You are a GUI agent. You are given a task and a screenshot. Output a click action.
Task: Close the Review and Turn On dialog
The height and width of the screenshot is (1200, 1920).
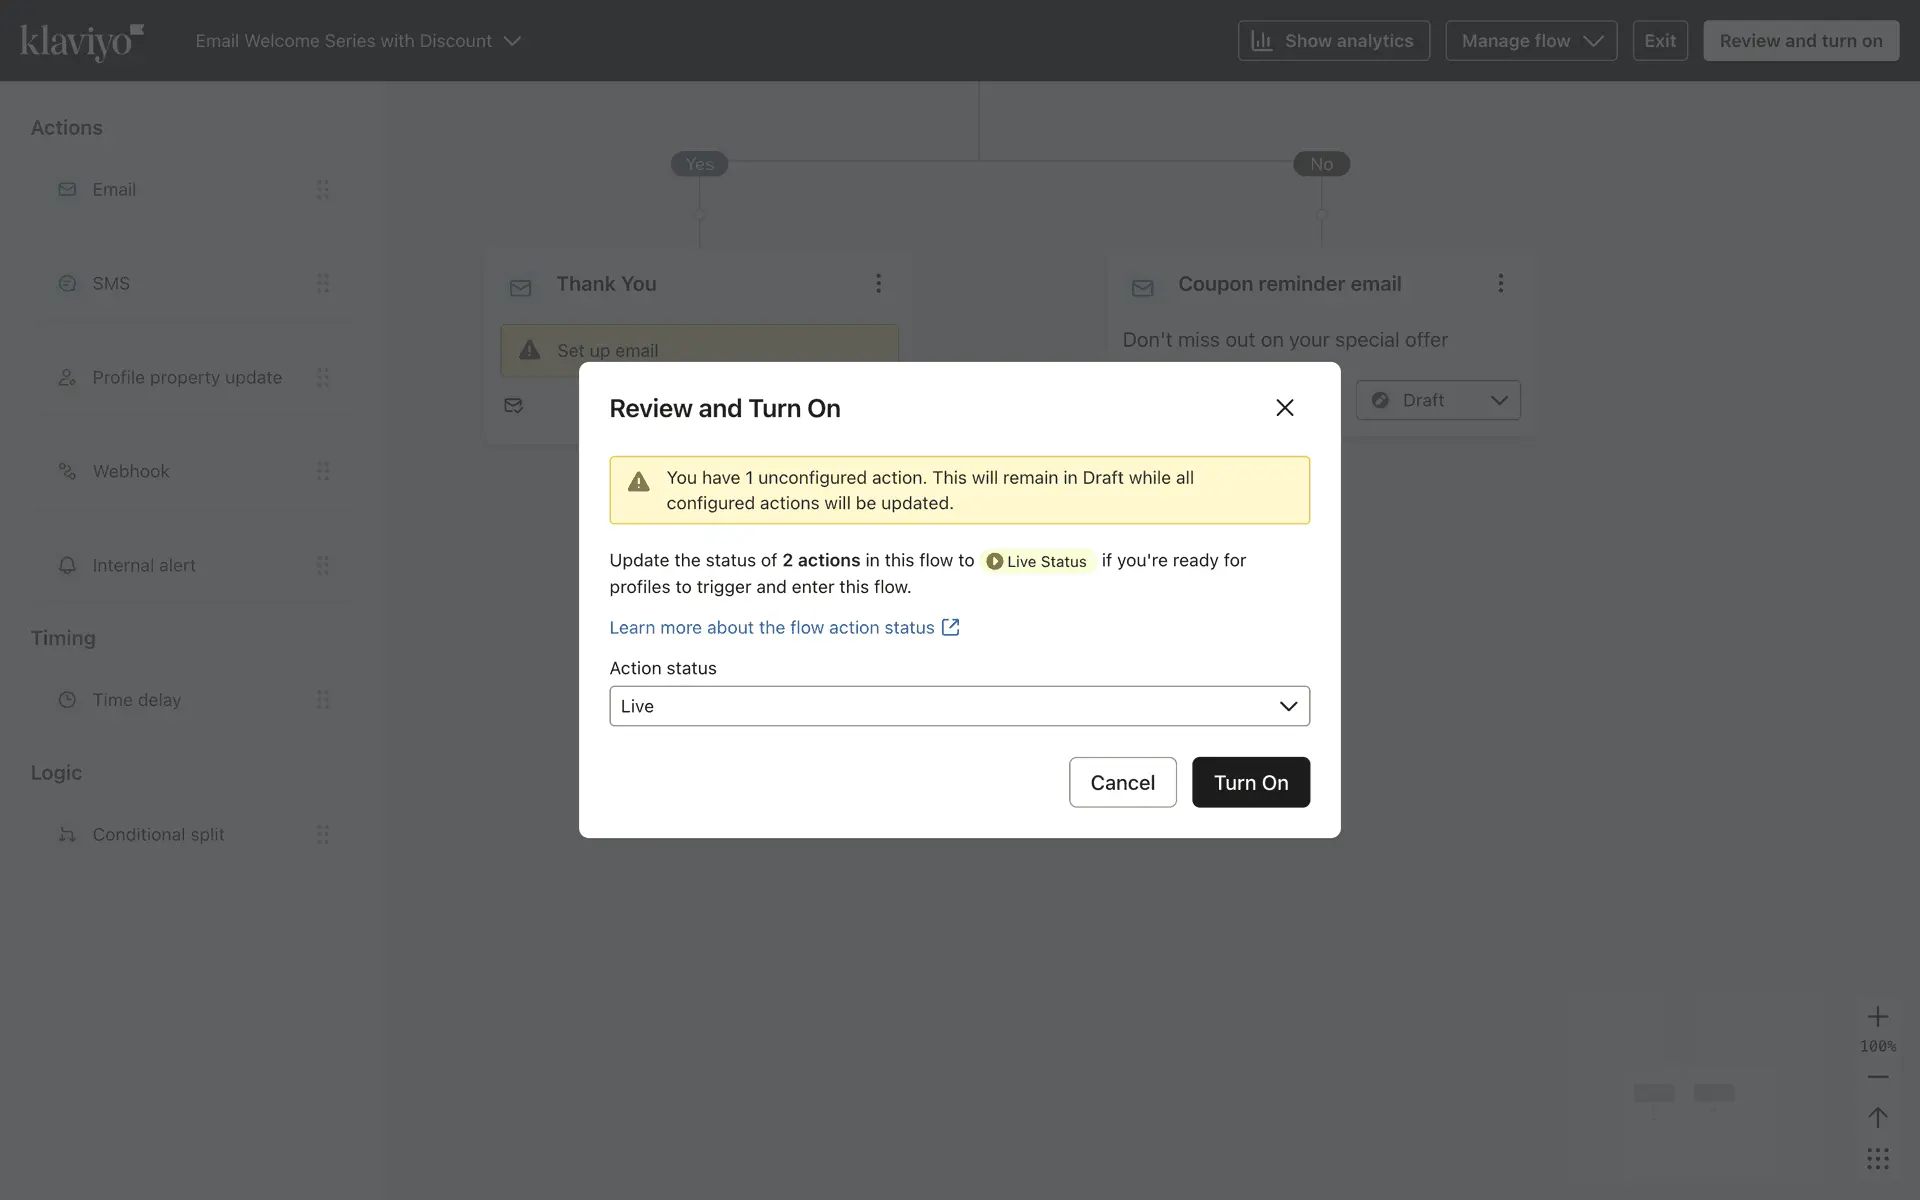tap(1285, 408)
